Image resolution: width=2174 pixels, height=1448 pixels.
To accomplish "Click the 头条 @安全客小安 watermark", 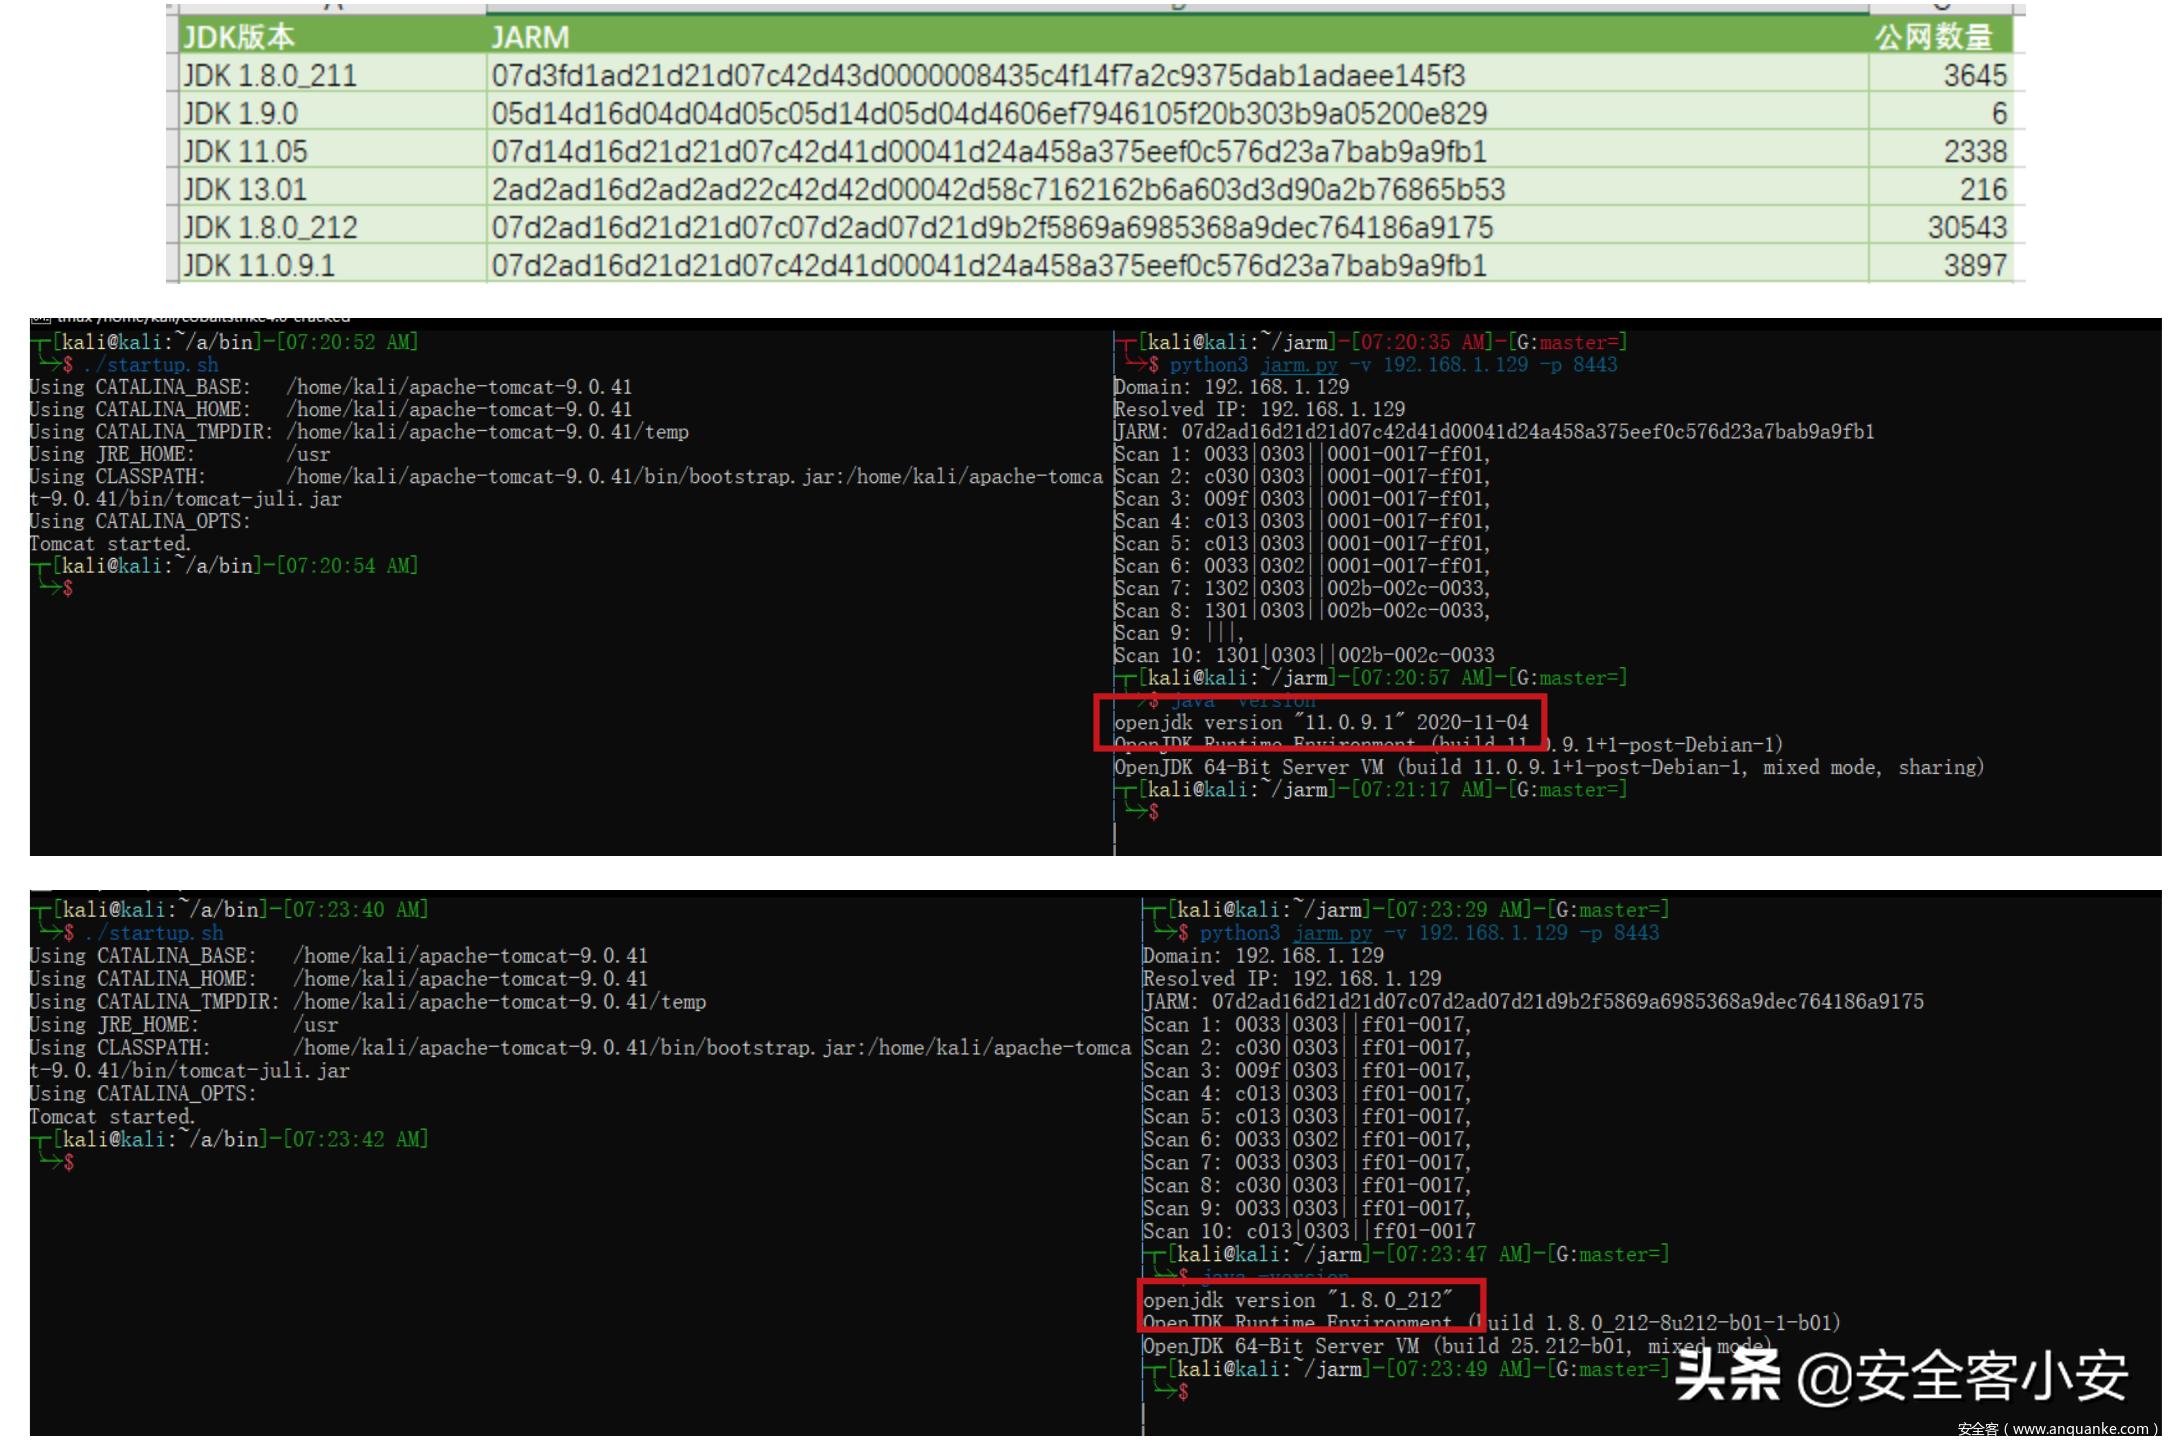I will [x=1900, y=1377].
